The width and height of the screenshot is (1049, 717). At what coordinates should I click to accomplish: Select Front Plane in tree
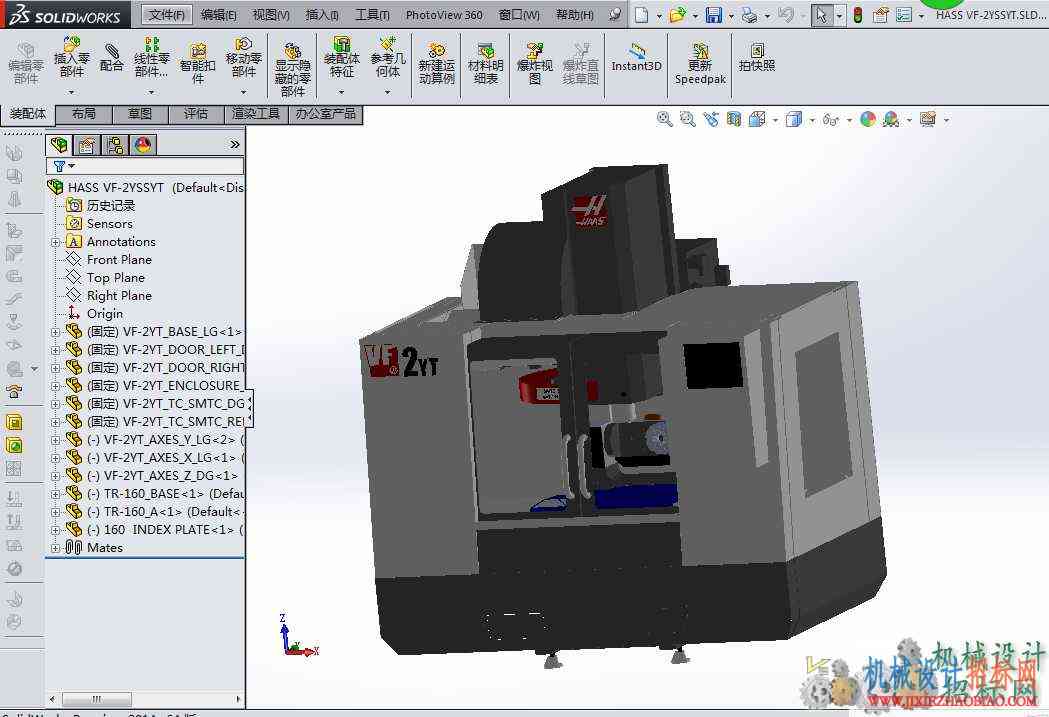click(119, 260)
